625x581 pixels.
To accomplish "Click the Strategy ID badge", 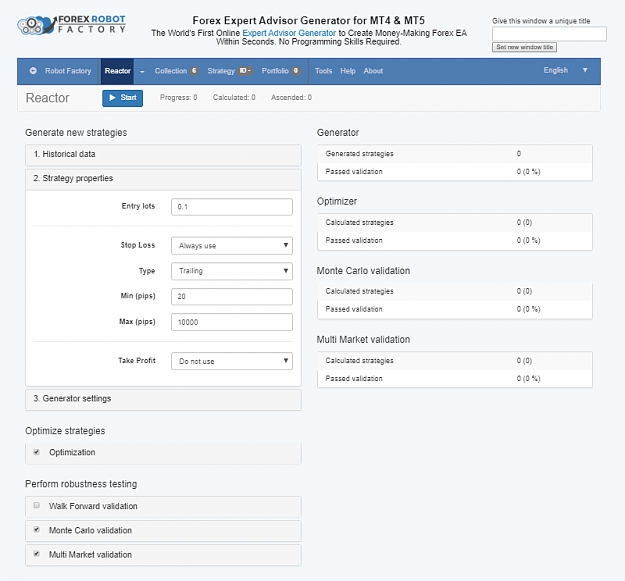I will (x=246, y=71).
